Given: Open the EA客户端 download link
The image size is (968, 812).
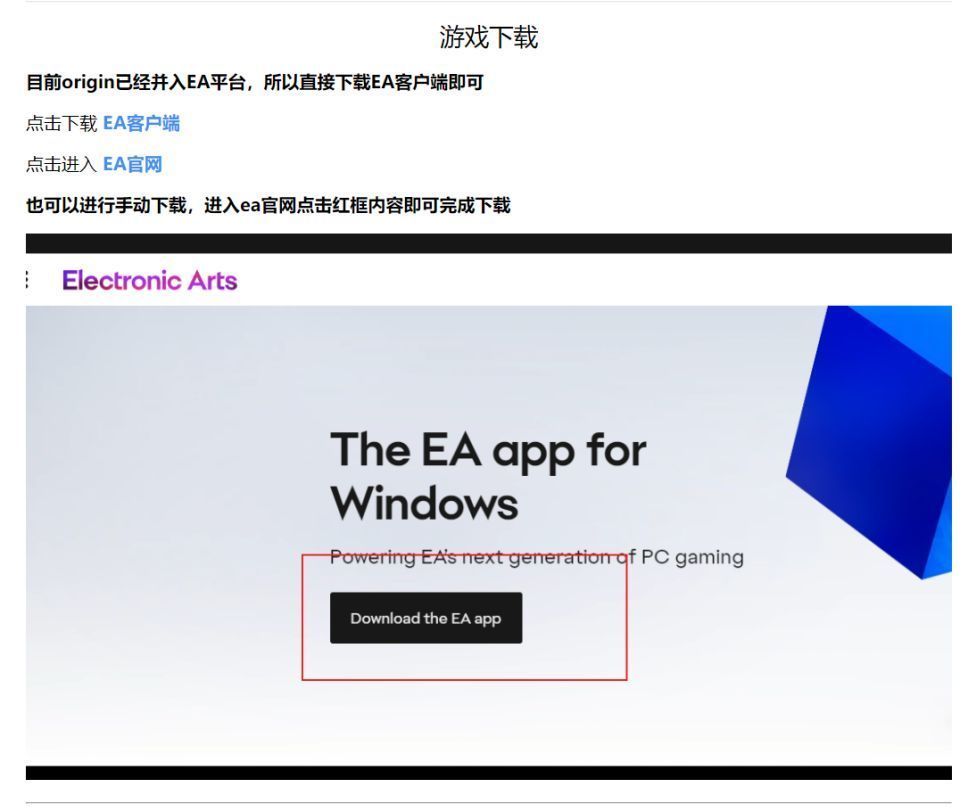Looking at the screenshot, I should click(x=141, y=123).
